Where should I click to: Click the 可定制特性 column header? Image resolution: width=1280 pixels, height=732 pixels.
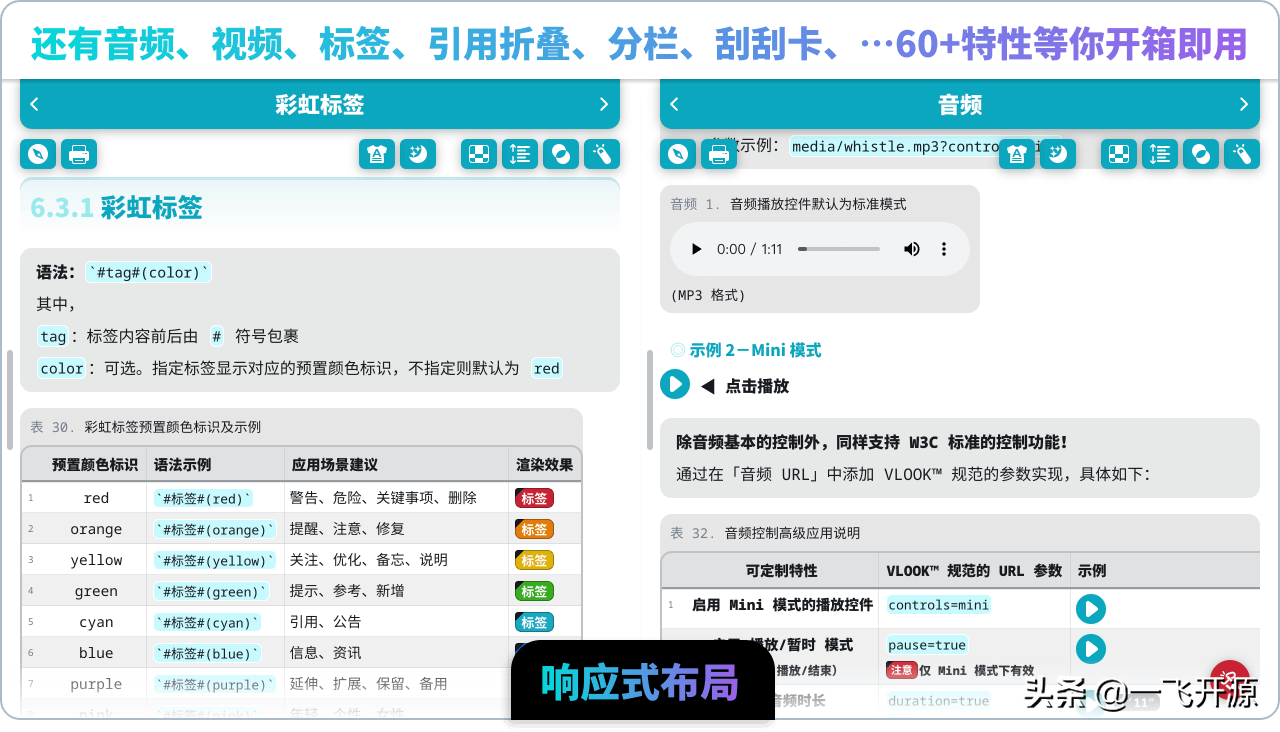click(x=781, y=570)
